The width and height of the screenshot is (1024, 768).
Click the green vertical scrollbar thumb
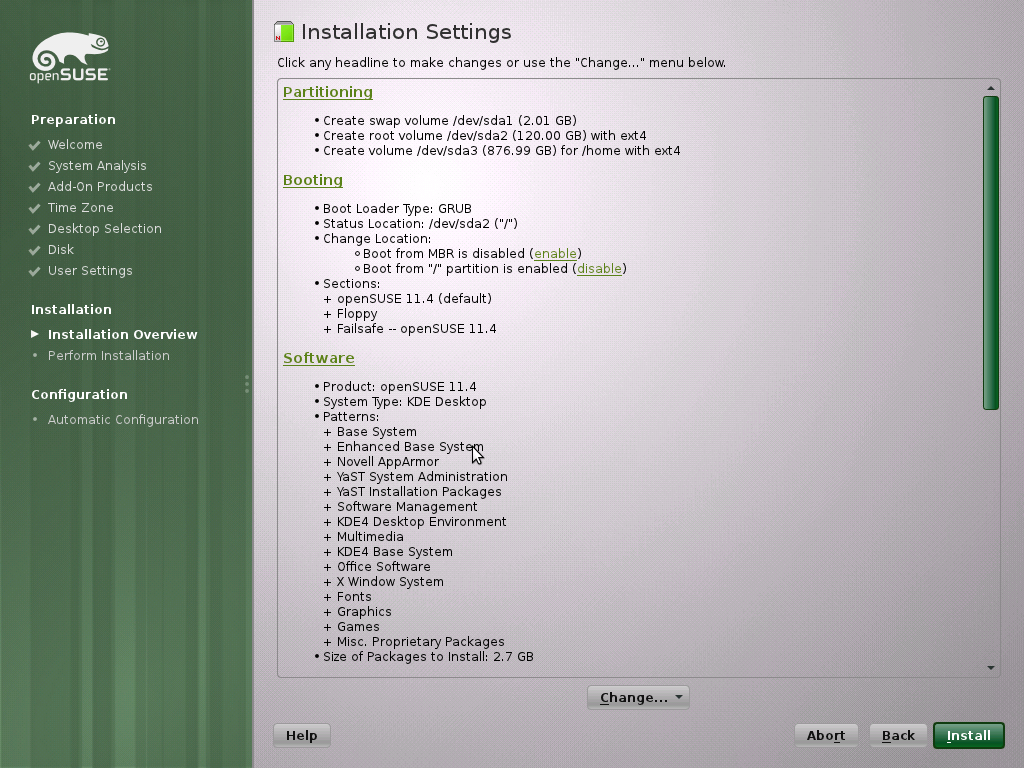click(x=991, y=253)
